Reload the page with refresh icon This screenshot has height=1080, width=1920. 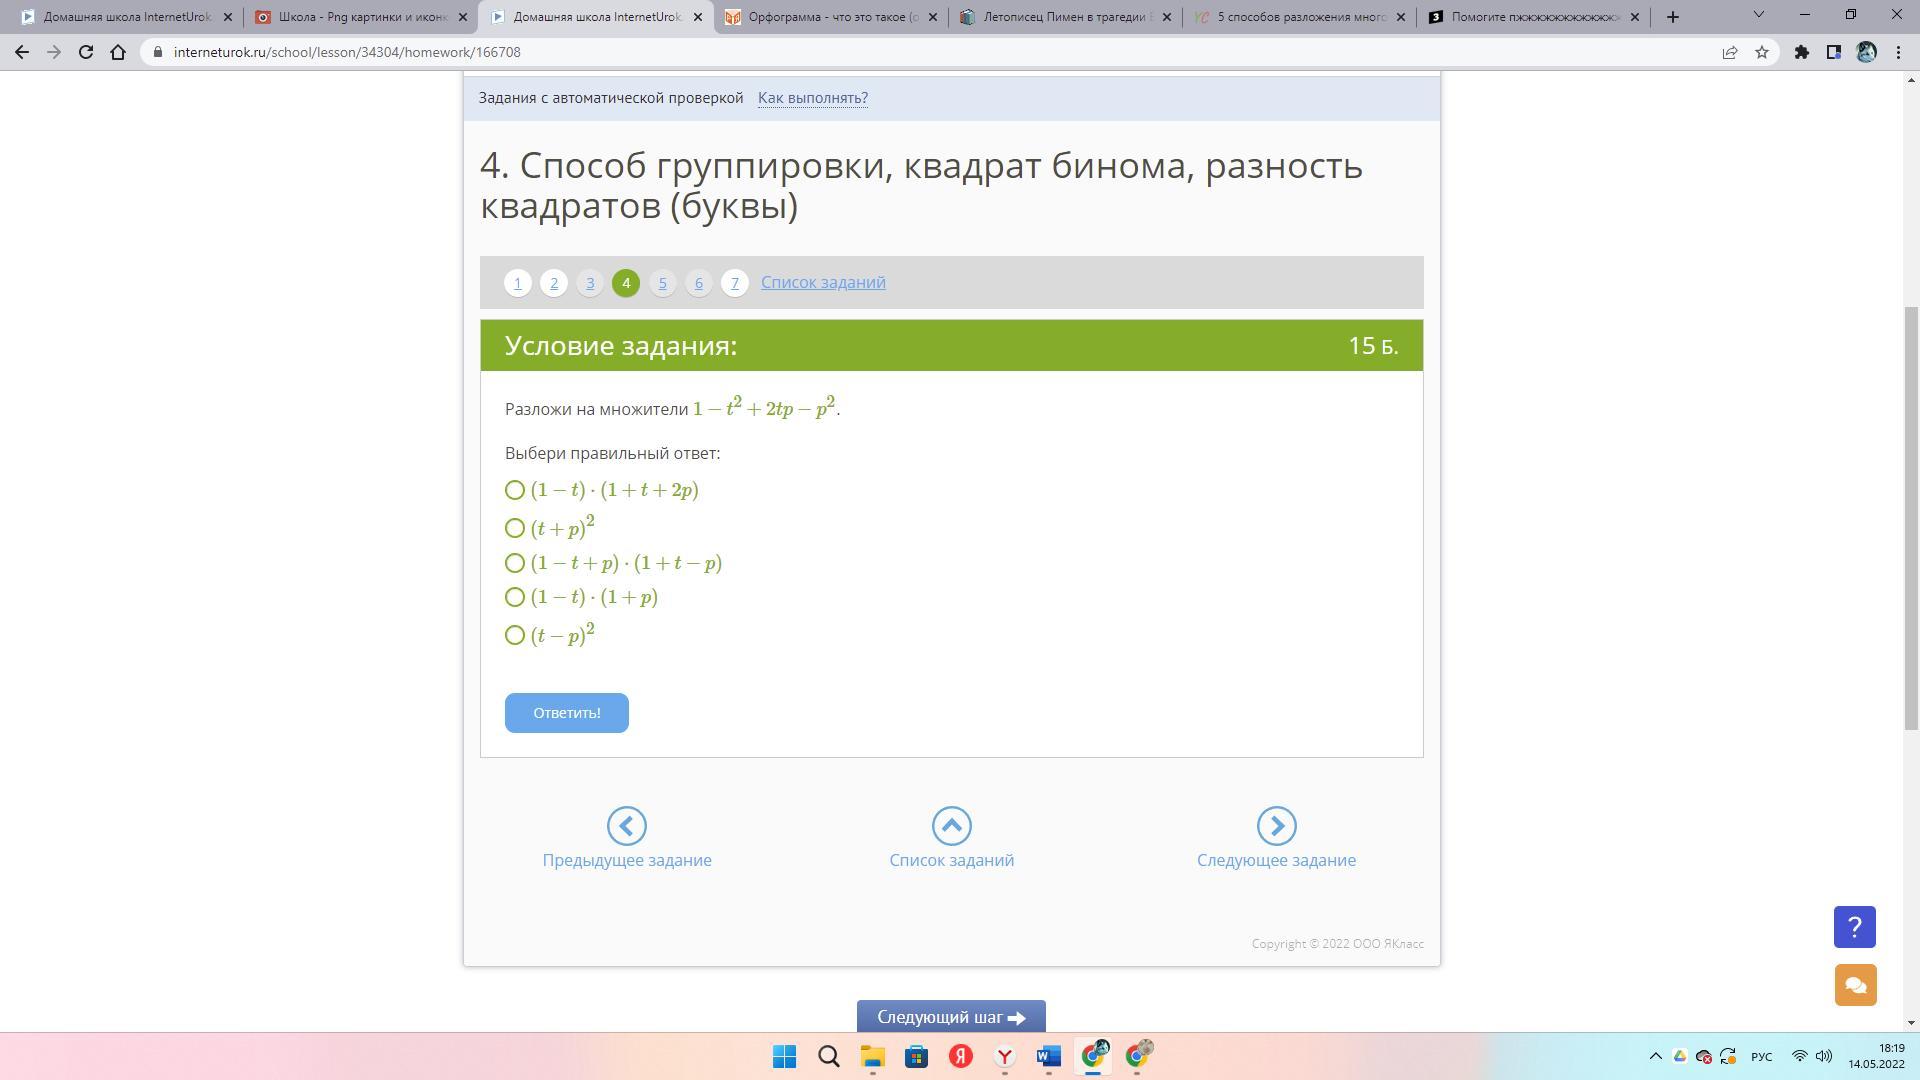click(x=86, y=53)
